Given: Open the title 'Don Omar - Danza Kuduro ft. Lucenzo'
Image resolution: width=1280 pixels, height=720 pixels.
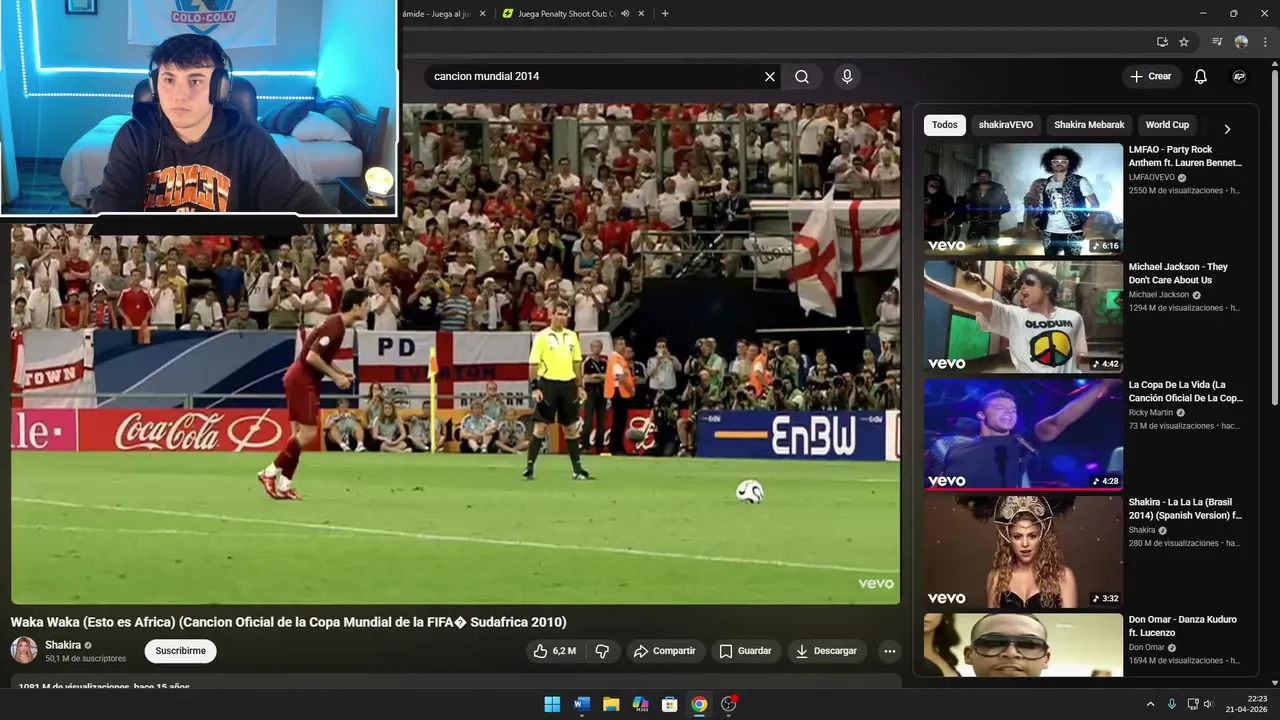Looking at the screenshot, I should 1183,626.
